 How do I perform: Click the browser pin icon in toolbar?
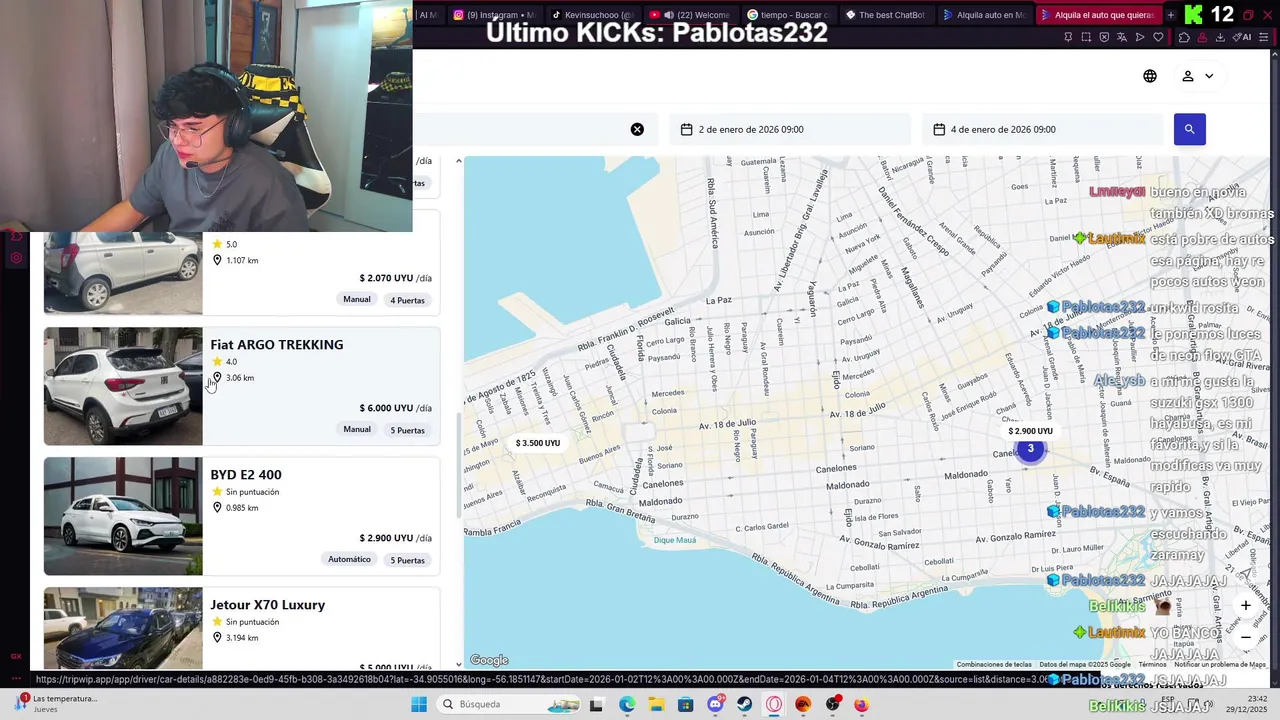[x=1068, y=37]
